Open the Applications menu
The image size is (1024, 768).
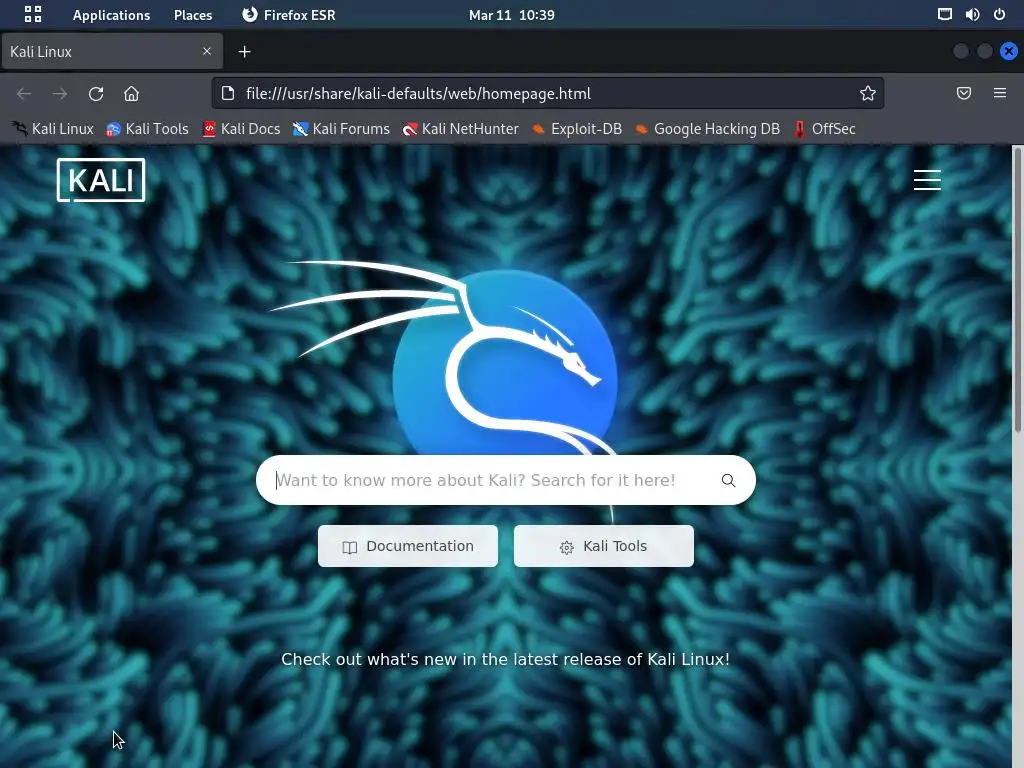[111, 15]
